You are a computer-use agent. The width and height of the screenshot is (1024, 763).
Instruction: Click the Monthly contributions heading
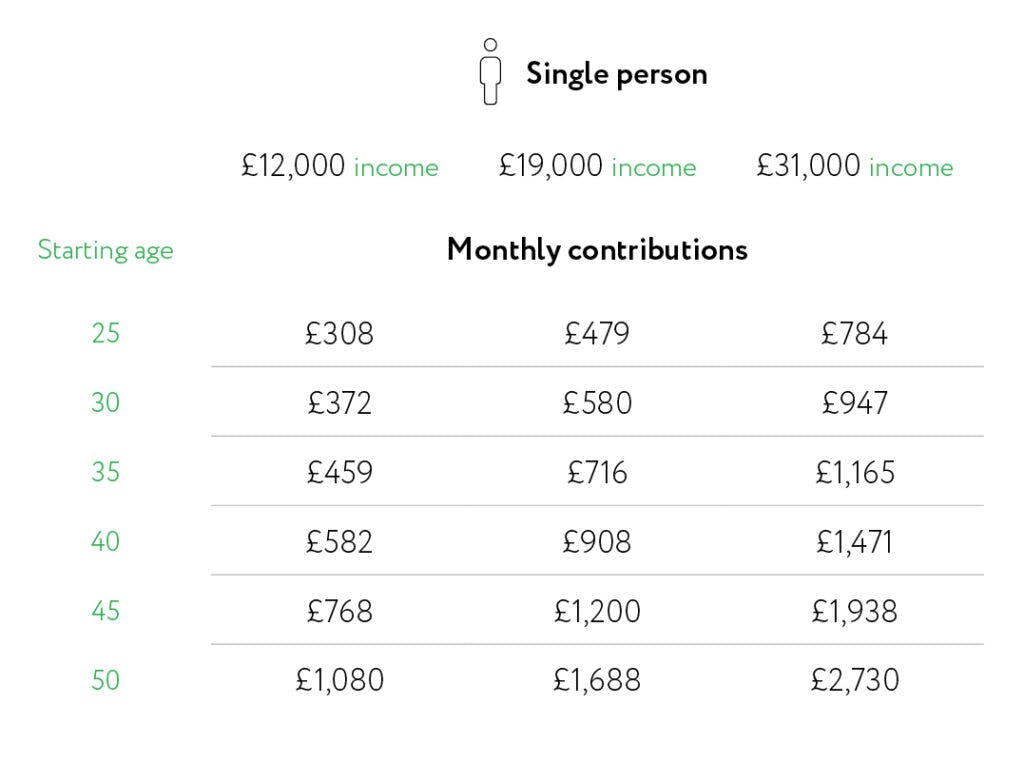point(597,250)
